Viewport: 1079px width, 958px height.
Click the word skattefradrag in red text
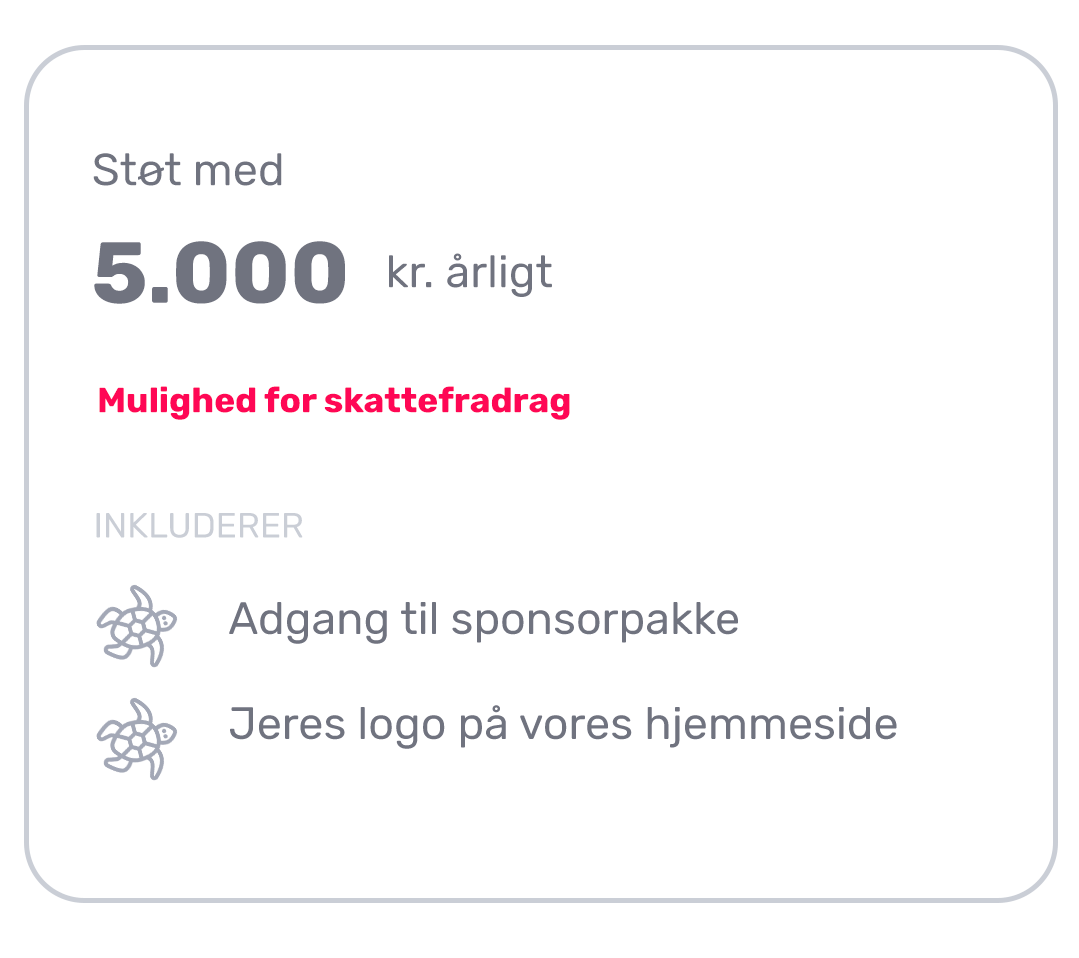[x=447, y=401]
